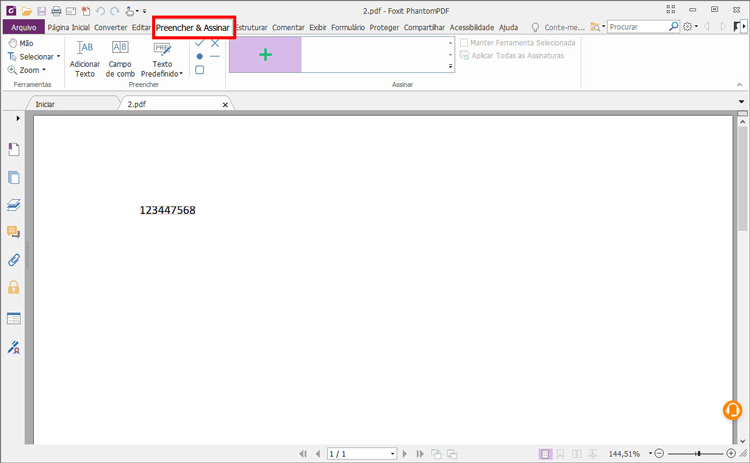The width and height of the screenshot is (750, 463).
Task: Open the digital signatures panel
Action: 14,347
